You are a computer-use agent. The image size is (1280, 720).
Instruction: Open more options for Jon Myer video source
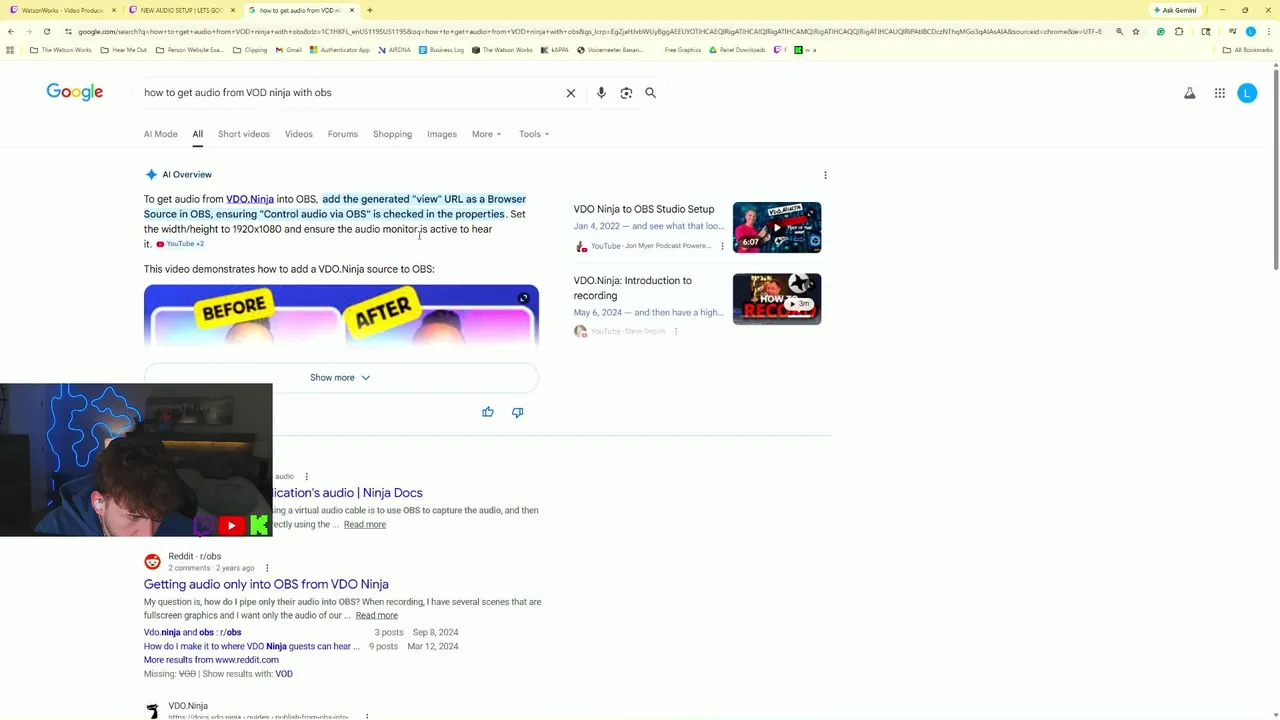[722, 246]
